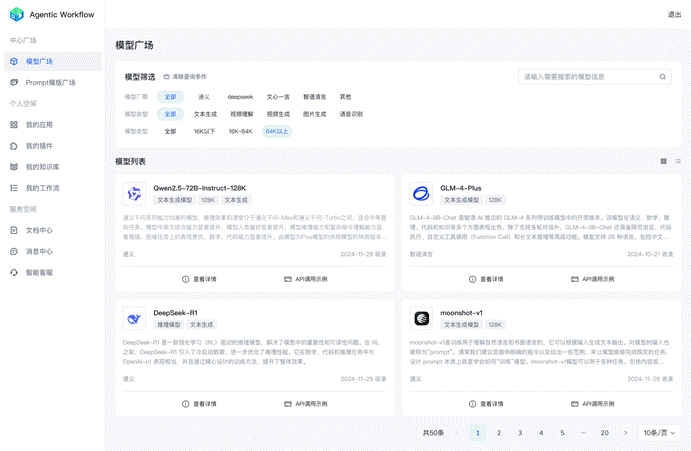Select the 16K-64K context filter

pos(240,131)
